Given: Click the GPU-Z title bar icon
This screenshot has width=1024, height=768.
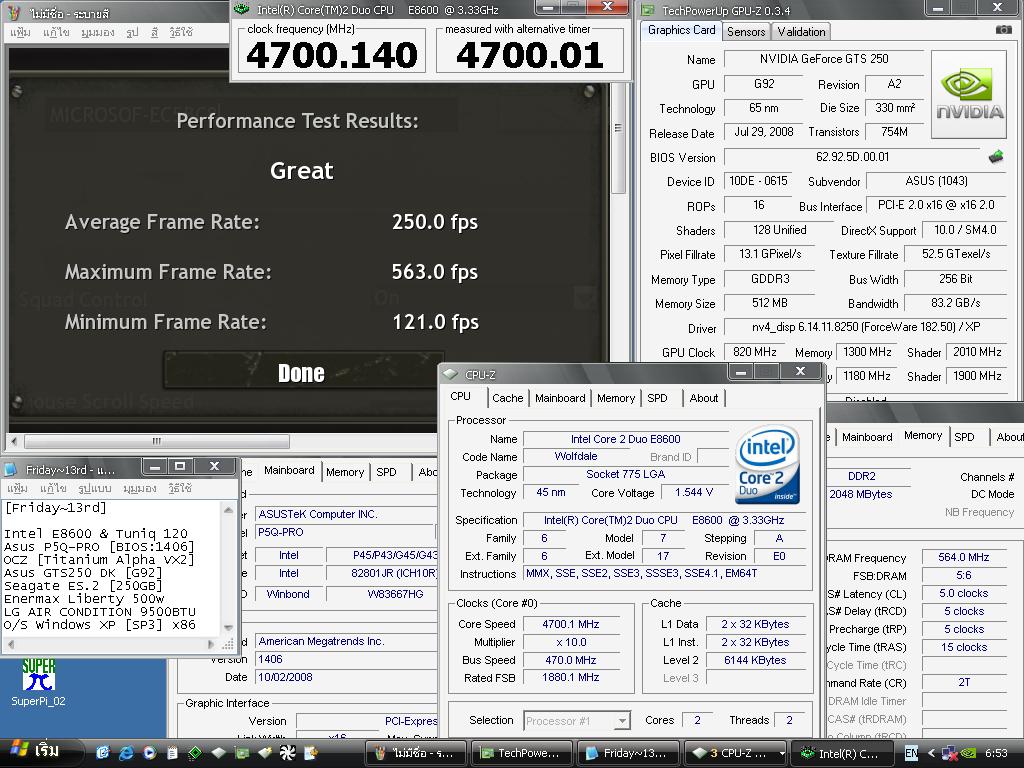Looking at the screenshot, I should [x=647, y=10].
